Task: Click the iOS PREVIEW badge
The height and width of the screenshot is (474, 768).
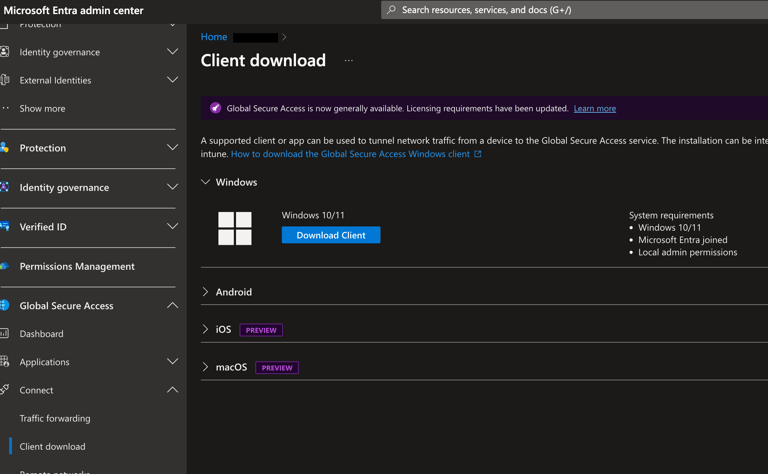Action: coord(261,330)
